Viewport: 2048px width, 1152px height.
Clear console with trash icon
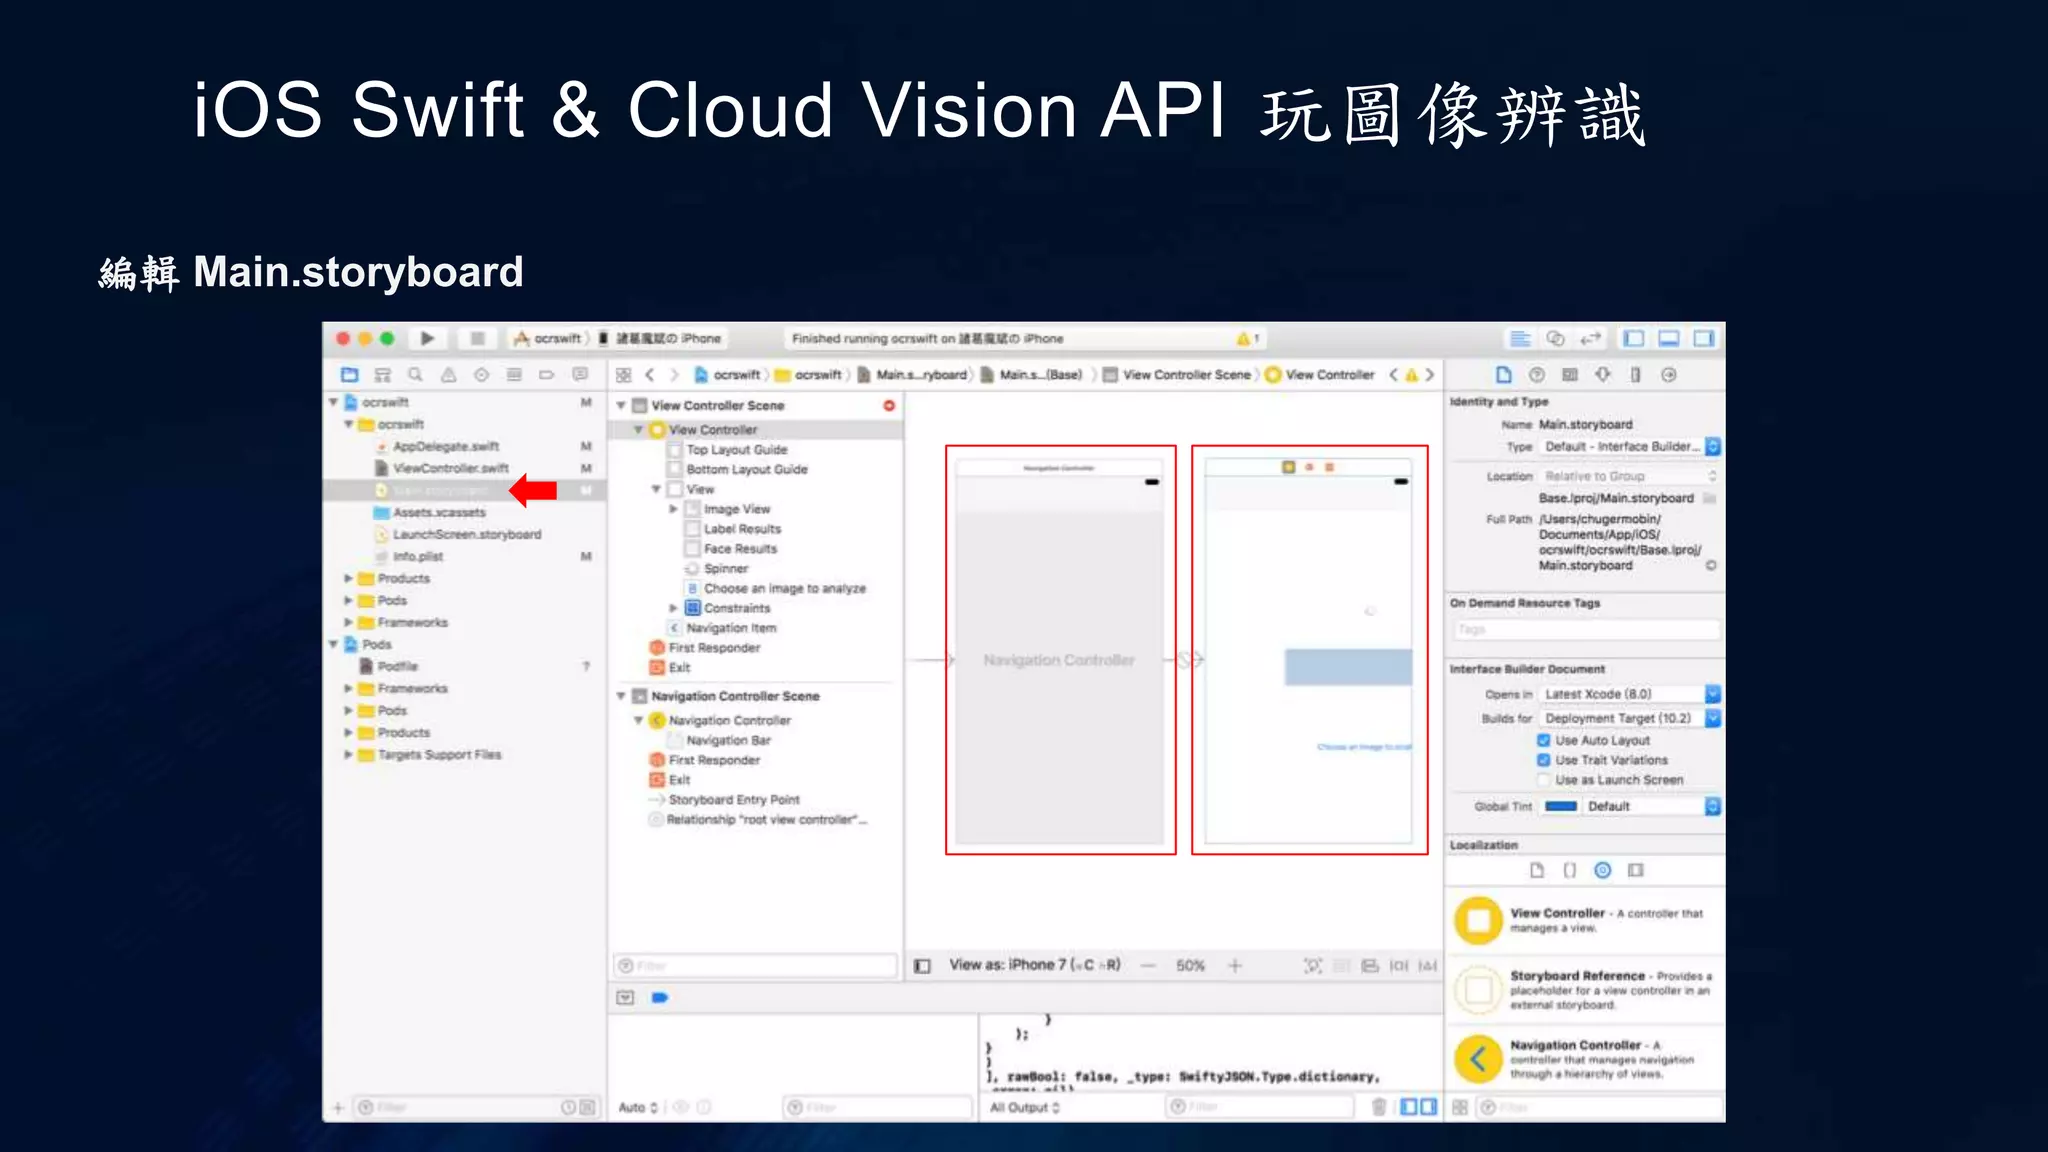pyautogui.click(x=1379, y=1107)
